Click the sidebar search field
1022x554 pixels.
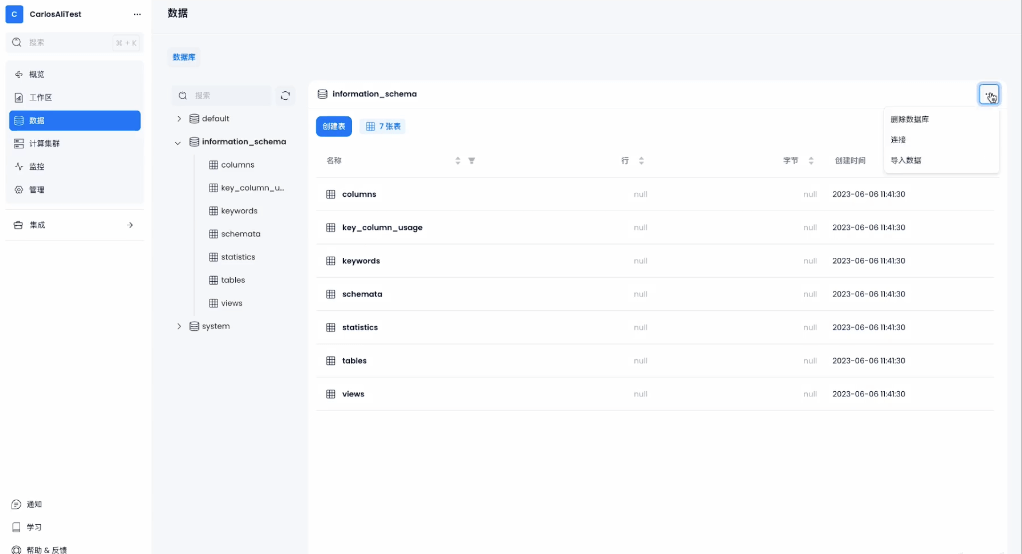coord(74,42)
